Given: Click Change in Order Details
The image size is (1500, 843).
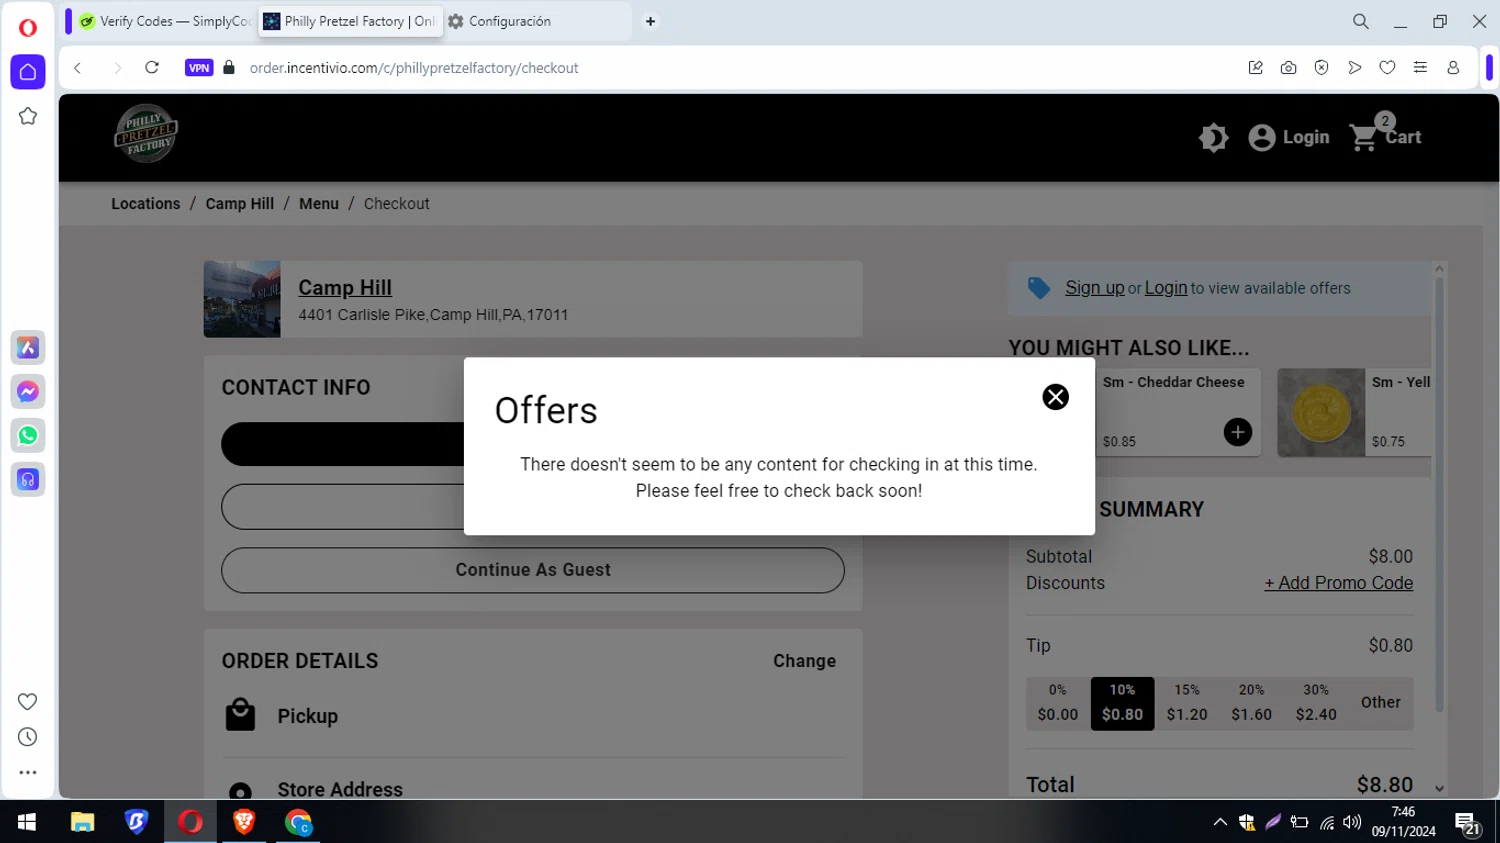Looking at the screenshot, I should pyautogui.click(x=804, y=661).
